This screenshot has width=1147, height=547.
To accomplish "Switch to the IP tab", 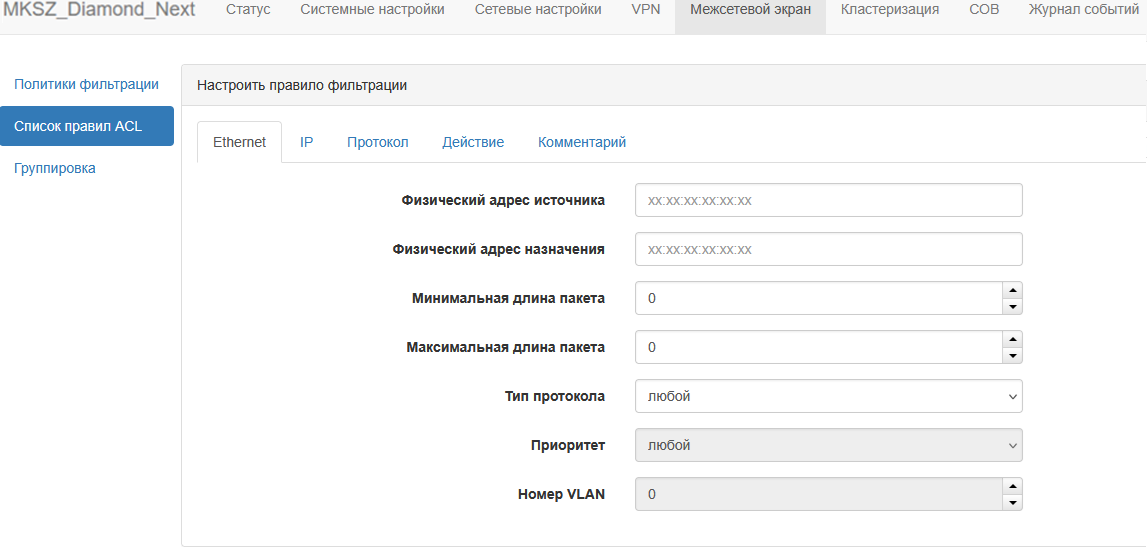I will 307,142.
